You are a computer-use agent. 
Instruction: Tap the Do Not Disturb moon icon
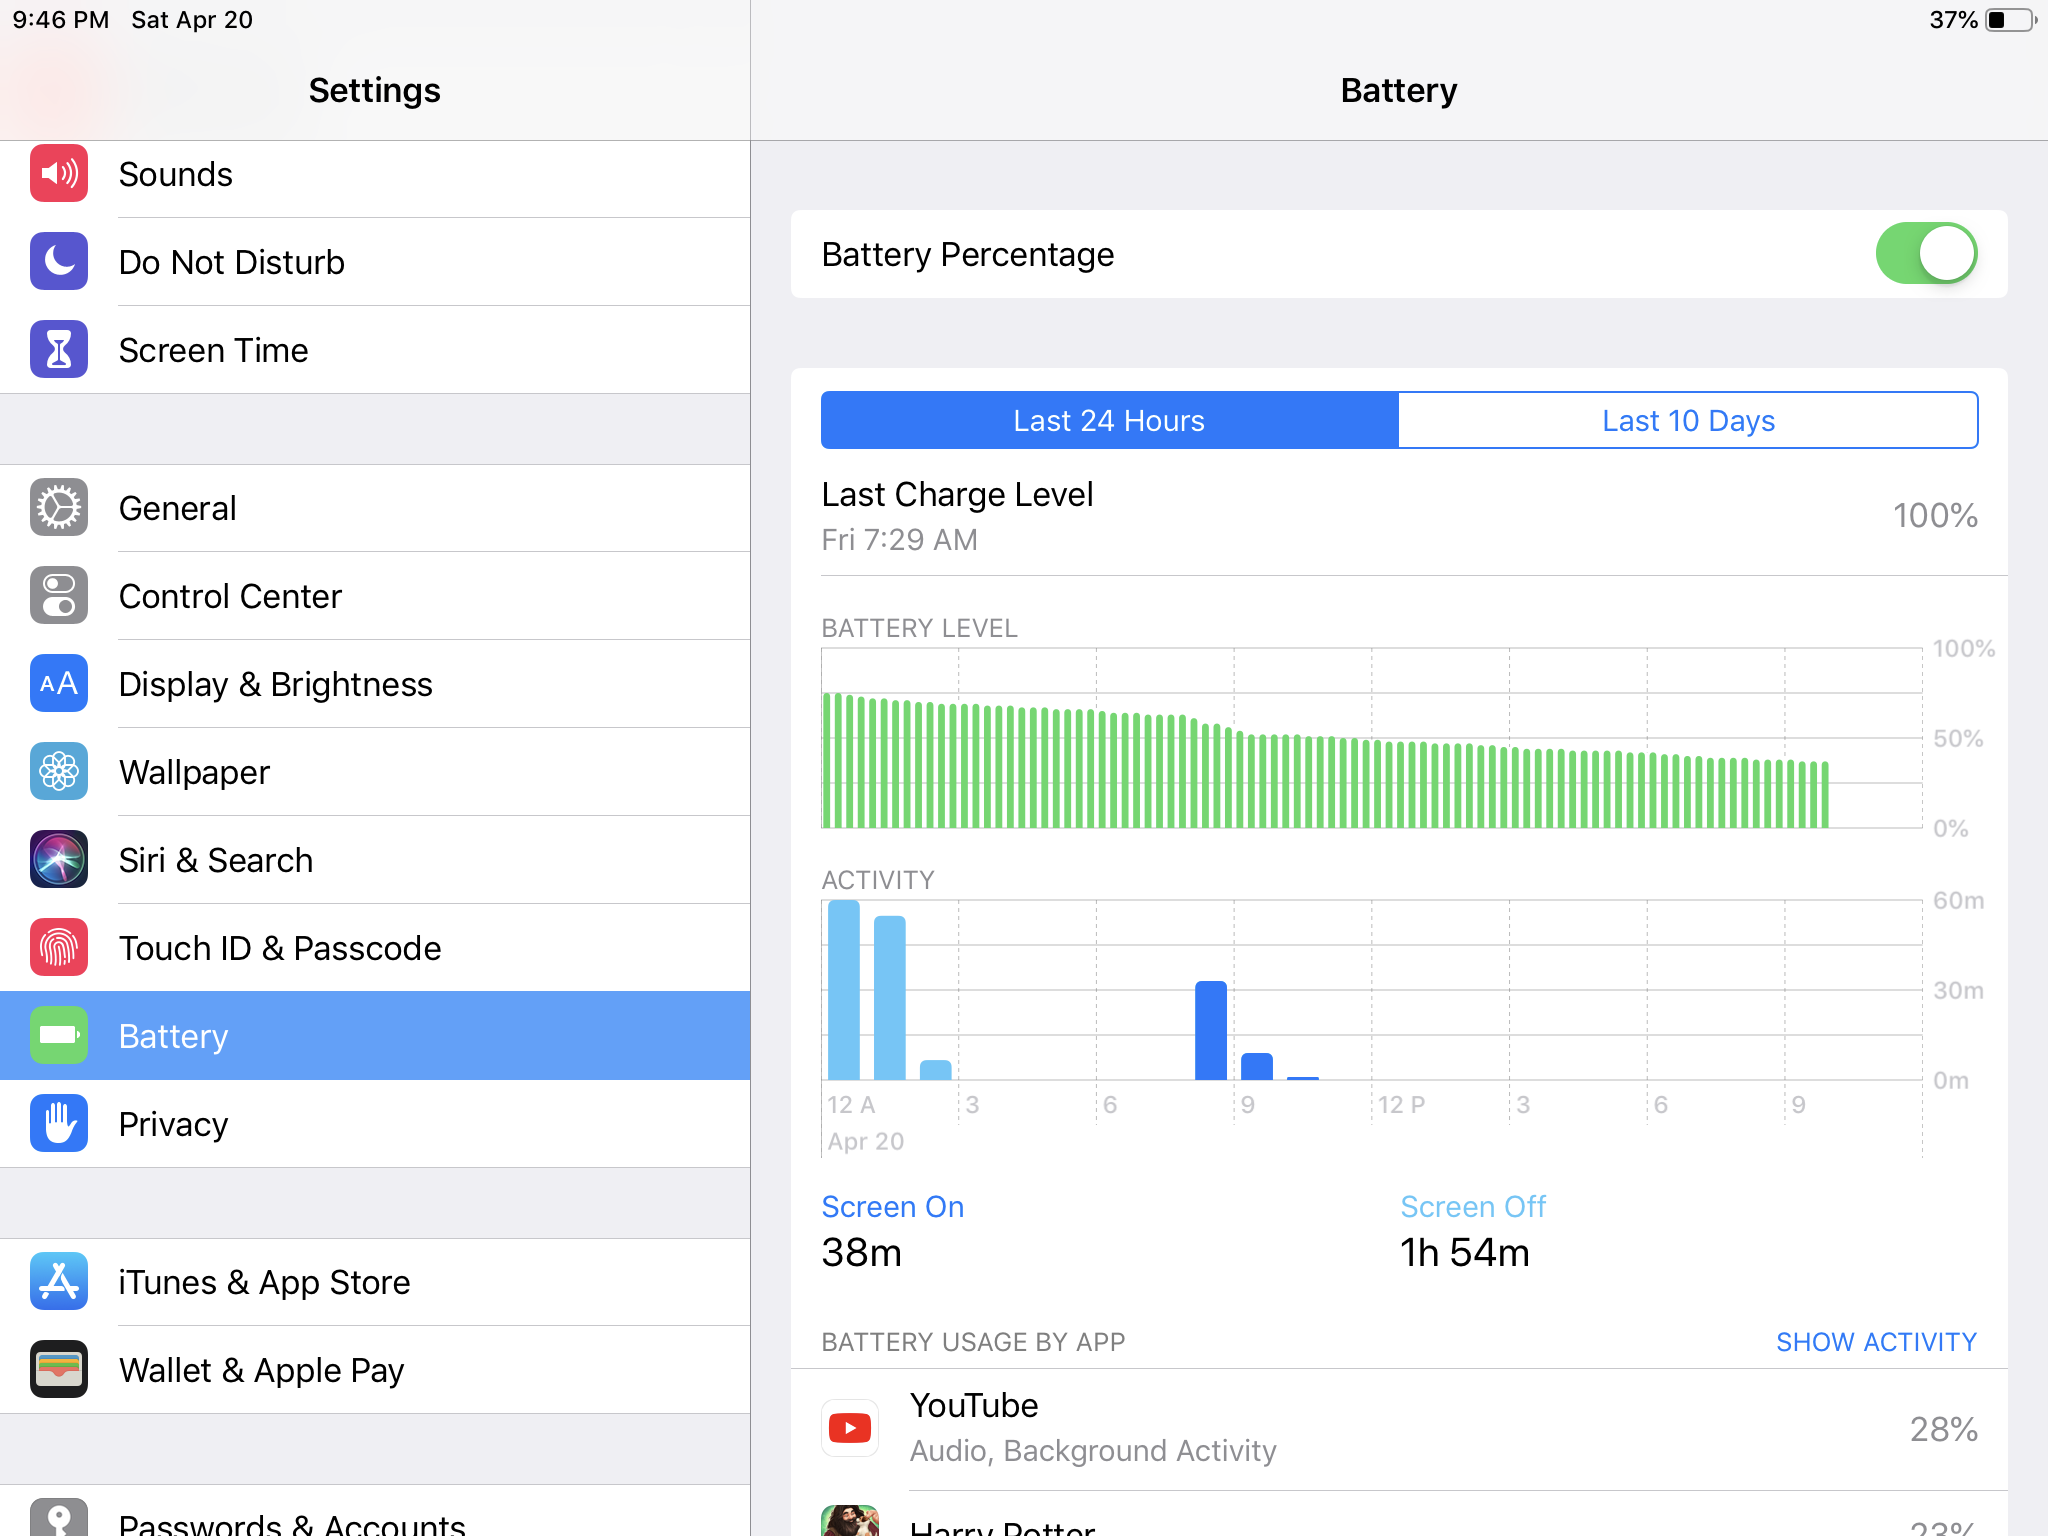click(59, 262)
